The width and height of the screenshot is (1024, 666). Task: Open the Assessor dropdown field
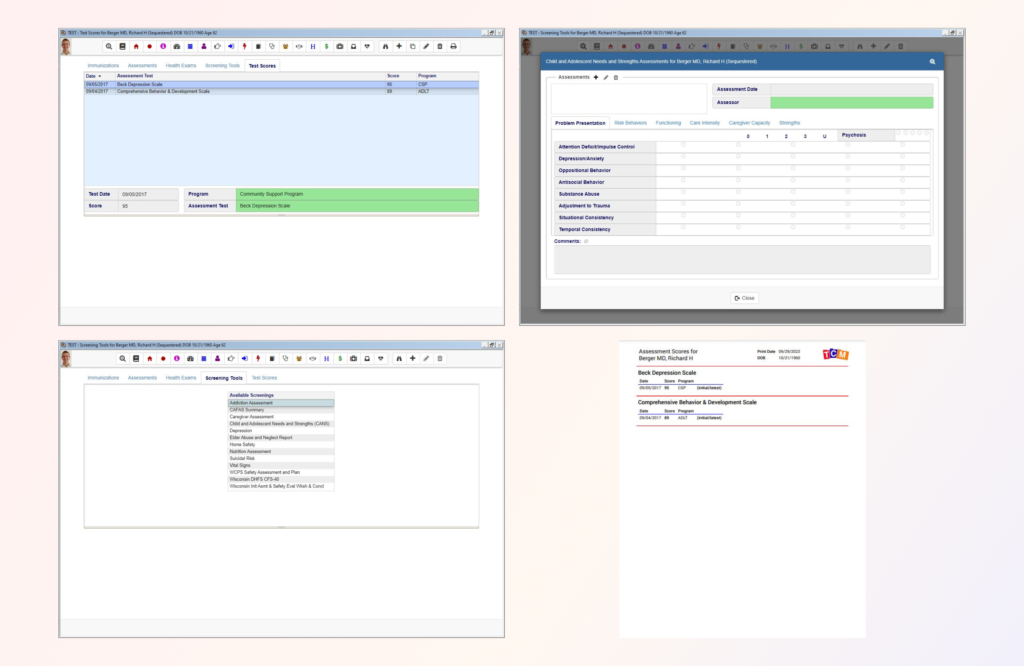click(x=851, y=103)
